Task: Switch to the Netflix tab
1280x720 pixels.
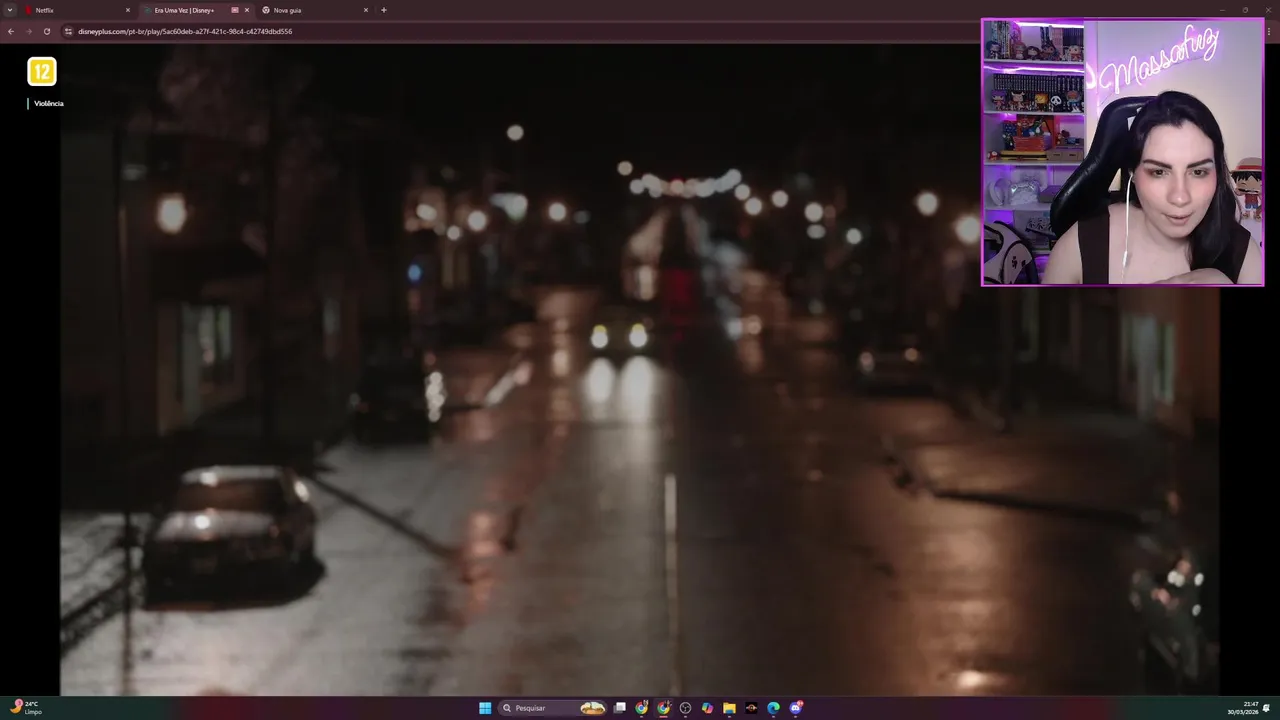Action: [78, 10]
